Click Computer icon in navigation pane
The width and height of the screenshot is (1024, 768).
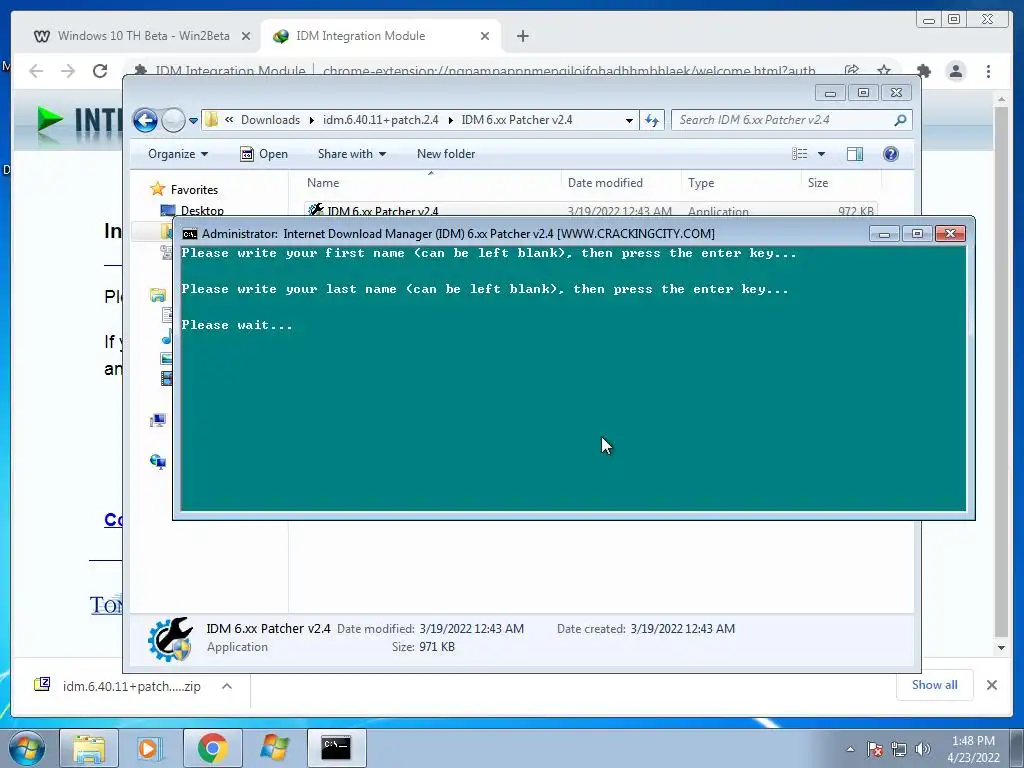point(157,420)
